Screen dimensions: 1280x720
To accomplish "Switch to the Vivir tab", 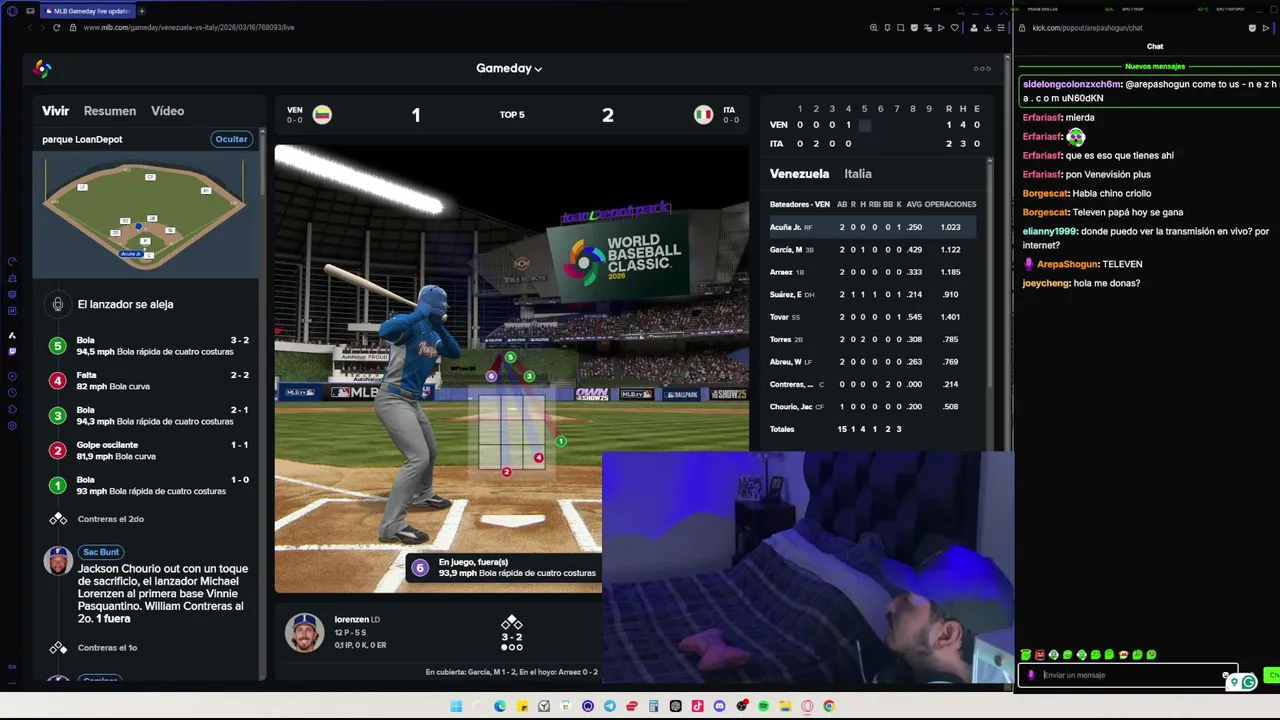I will pos(55,111).
